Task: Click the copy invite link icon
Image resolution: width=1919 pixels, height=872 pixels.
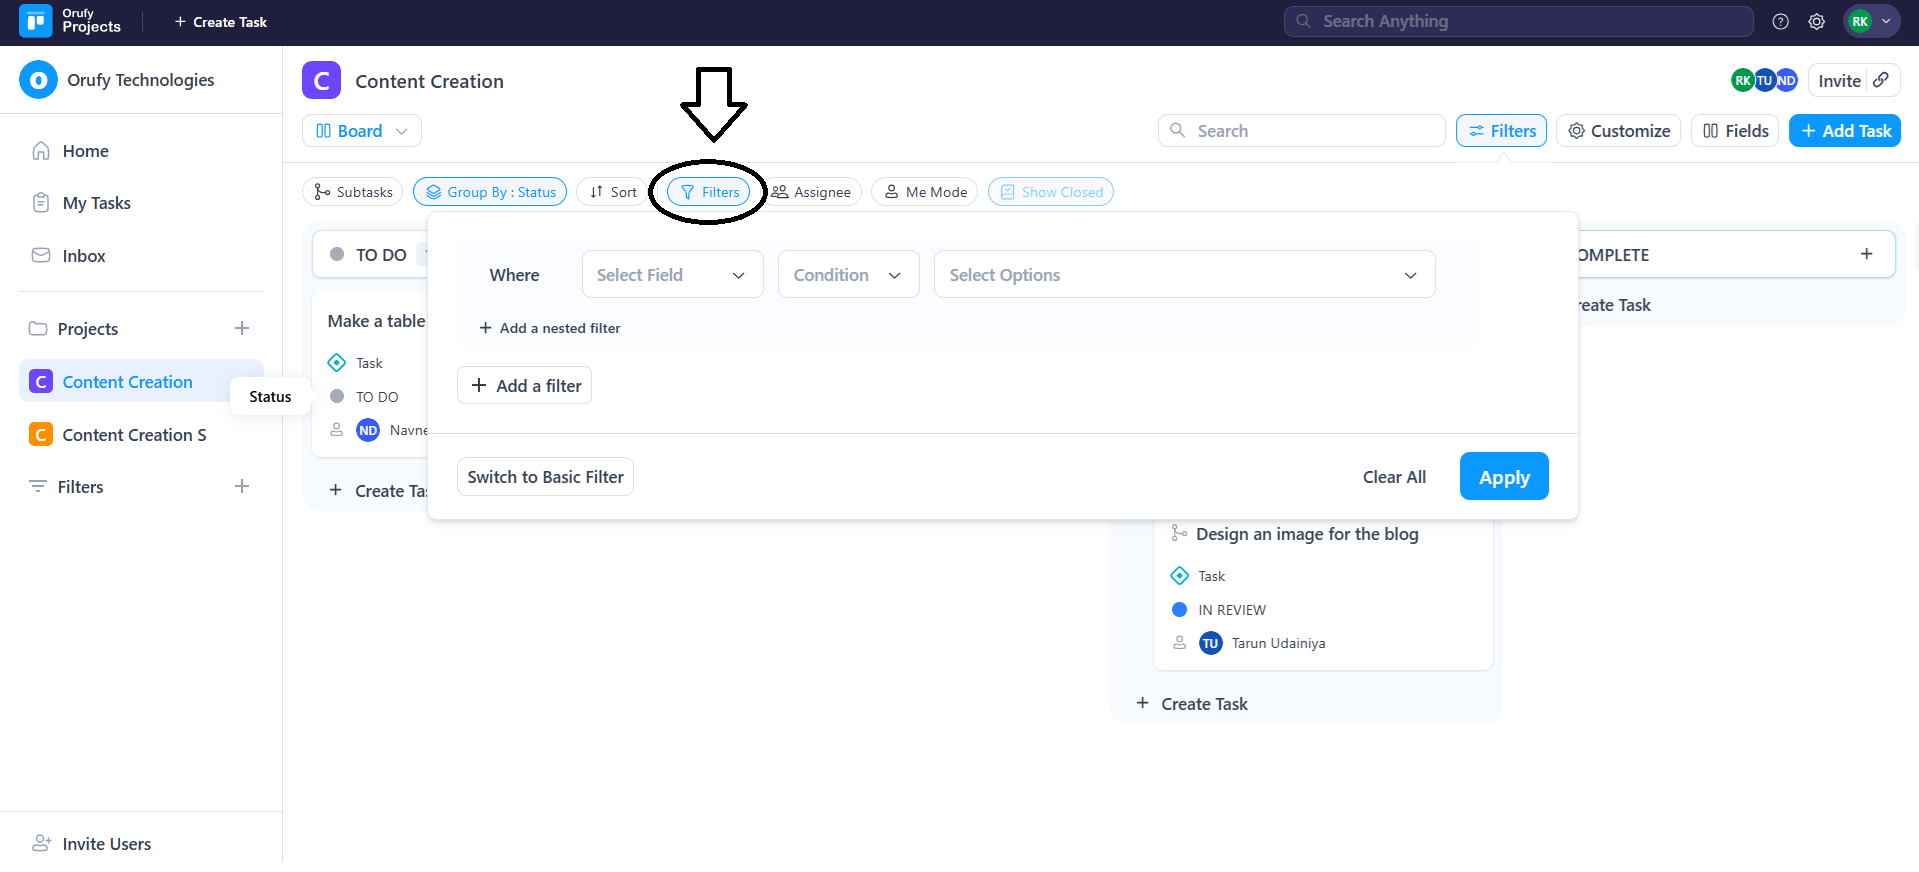Action: coord(1881,80)
